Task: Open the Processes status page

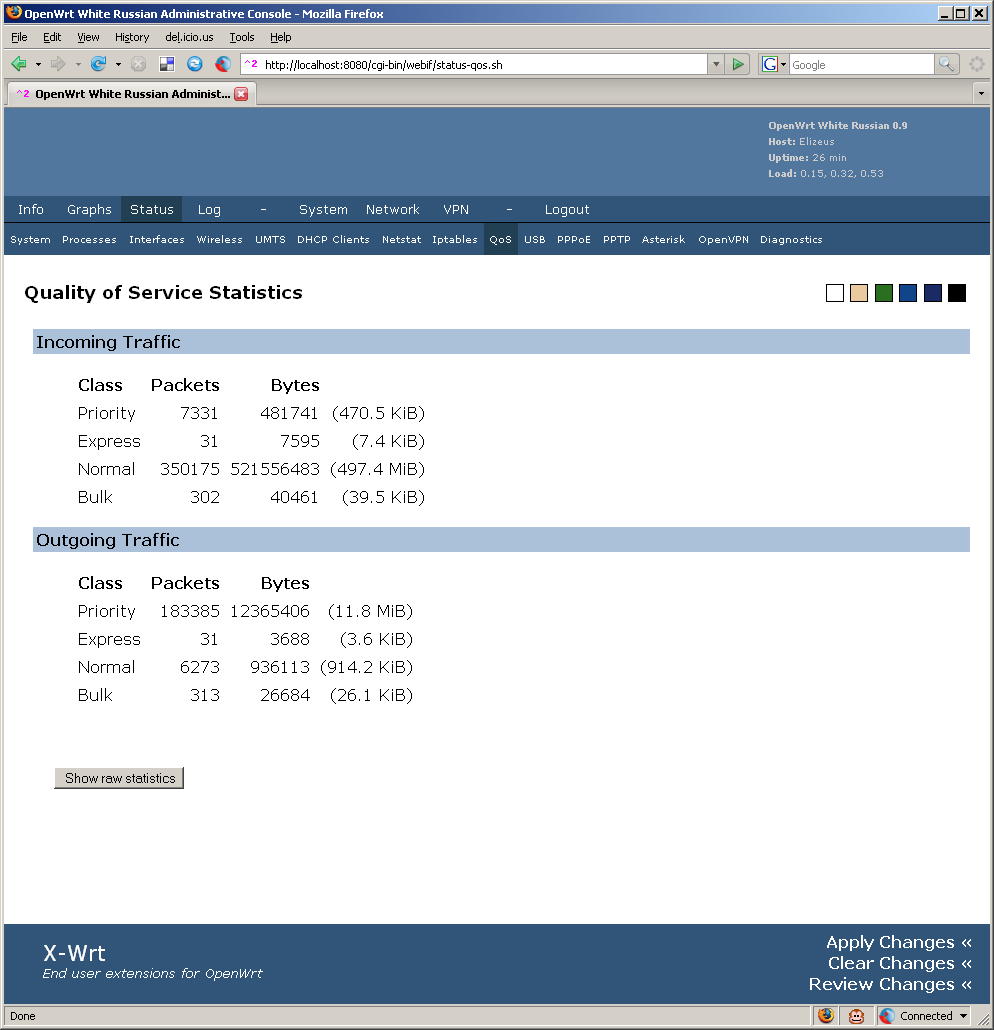Action: [x=89, y=240]
